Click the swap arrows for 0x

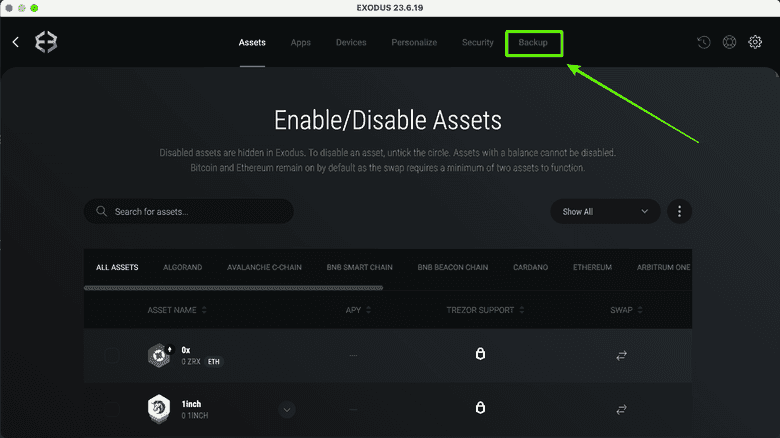pos(621,354)
